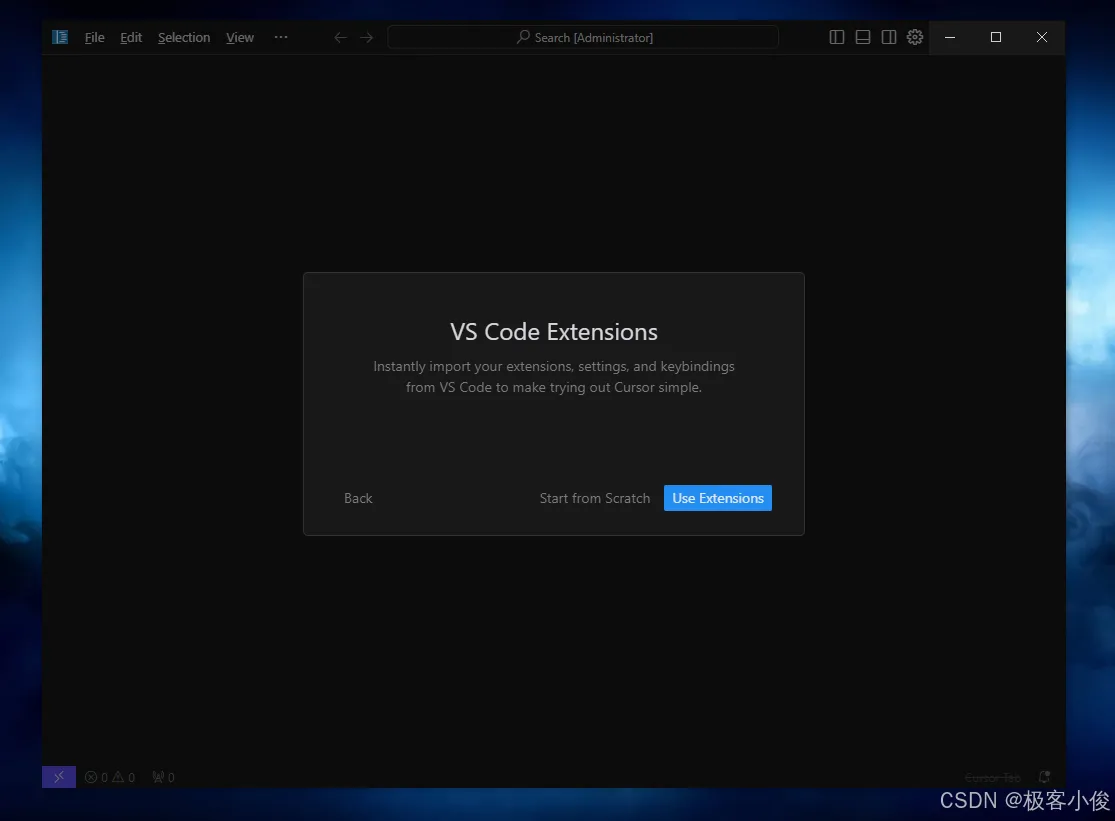Click the Cursor app logo icon
This screenshot has width=1115, height=821.
[60, 37]
